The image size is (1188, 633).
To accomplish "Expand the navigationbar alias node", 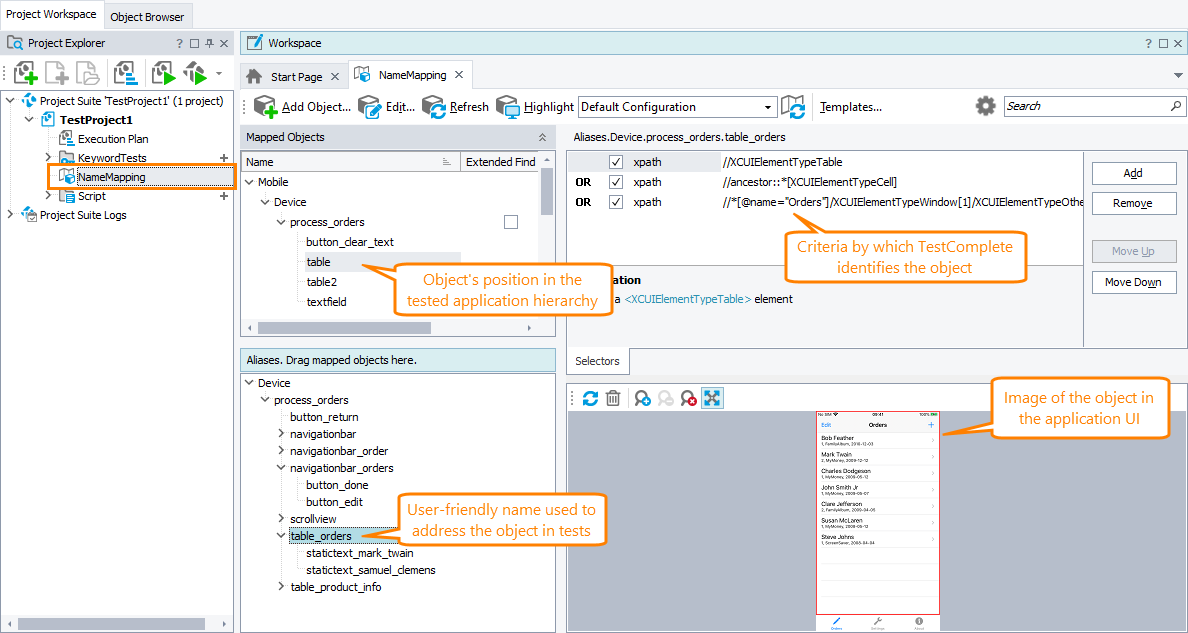I will [281, 434].
